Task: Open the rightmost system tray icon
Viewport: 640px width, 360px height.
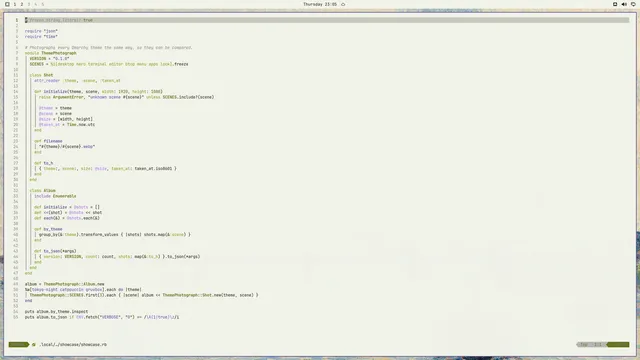Action: [633, 4]
